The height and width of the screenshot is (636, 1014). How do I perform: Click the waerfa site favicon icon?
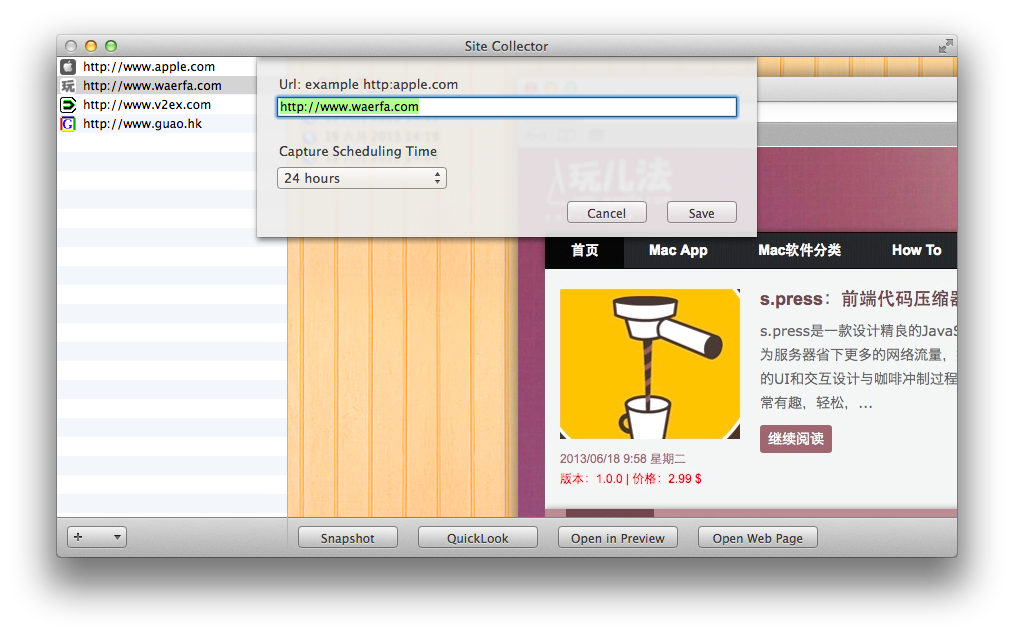(x=68, y=85)
